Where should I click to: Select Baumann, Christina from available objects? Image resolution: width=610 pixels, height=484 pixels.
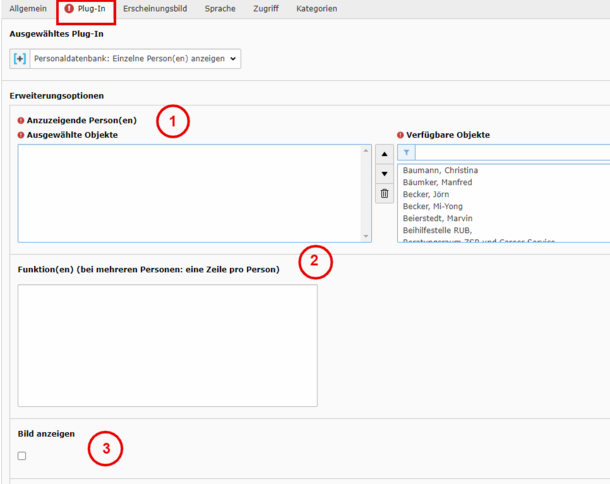[x=440, y=170]
